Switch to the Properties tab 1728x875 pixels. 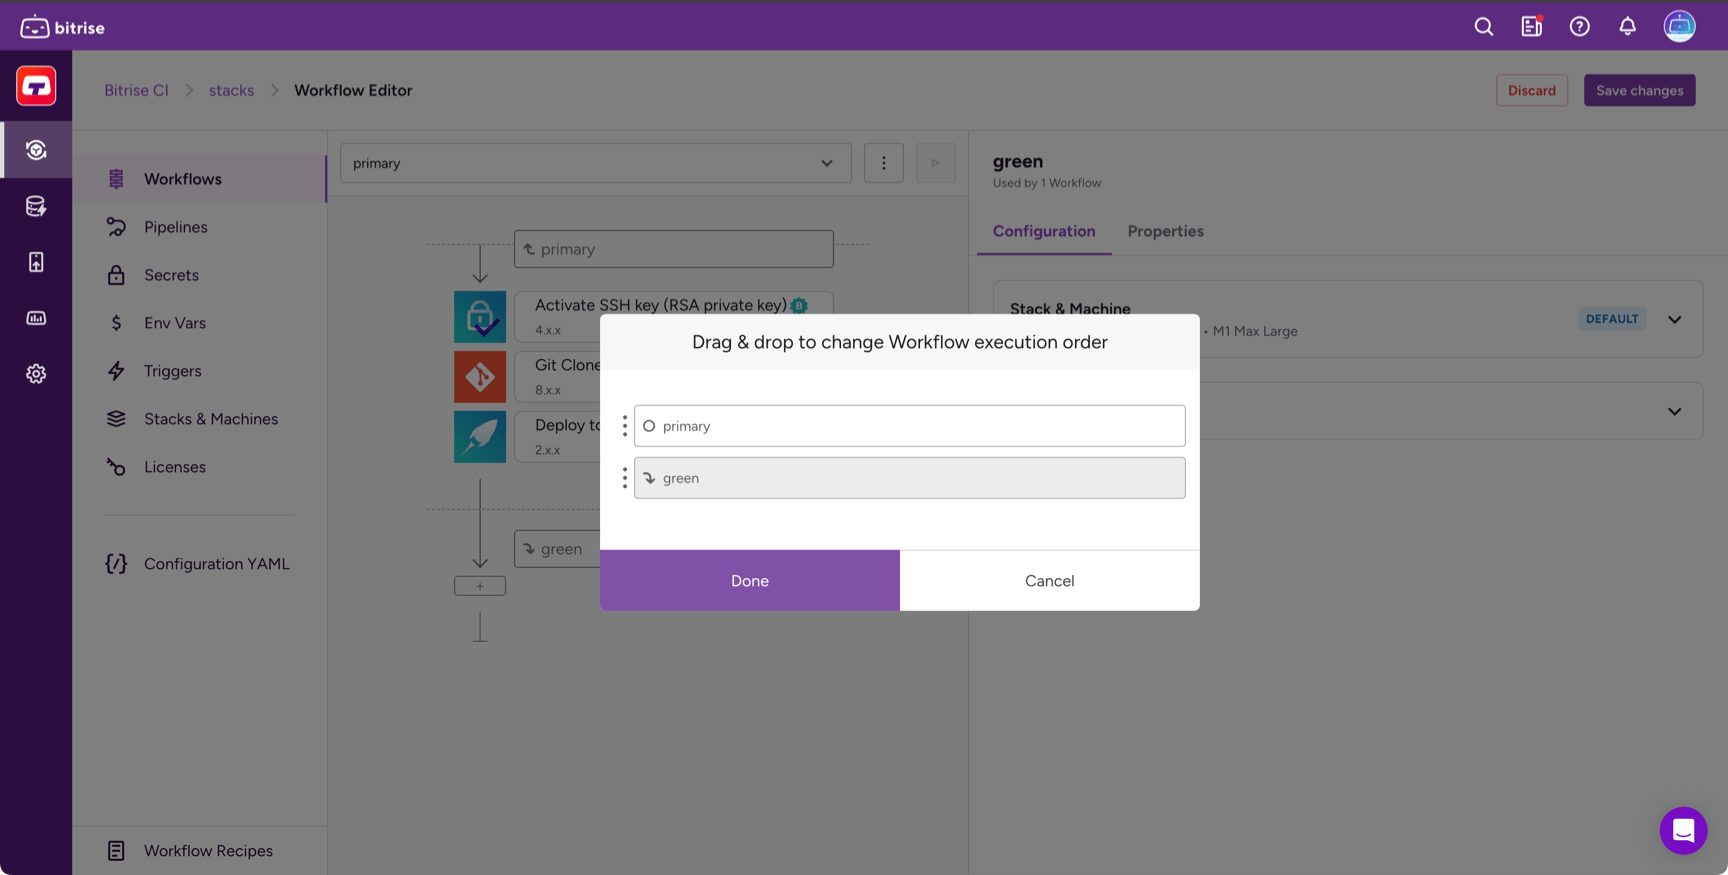pos(1166,231)
